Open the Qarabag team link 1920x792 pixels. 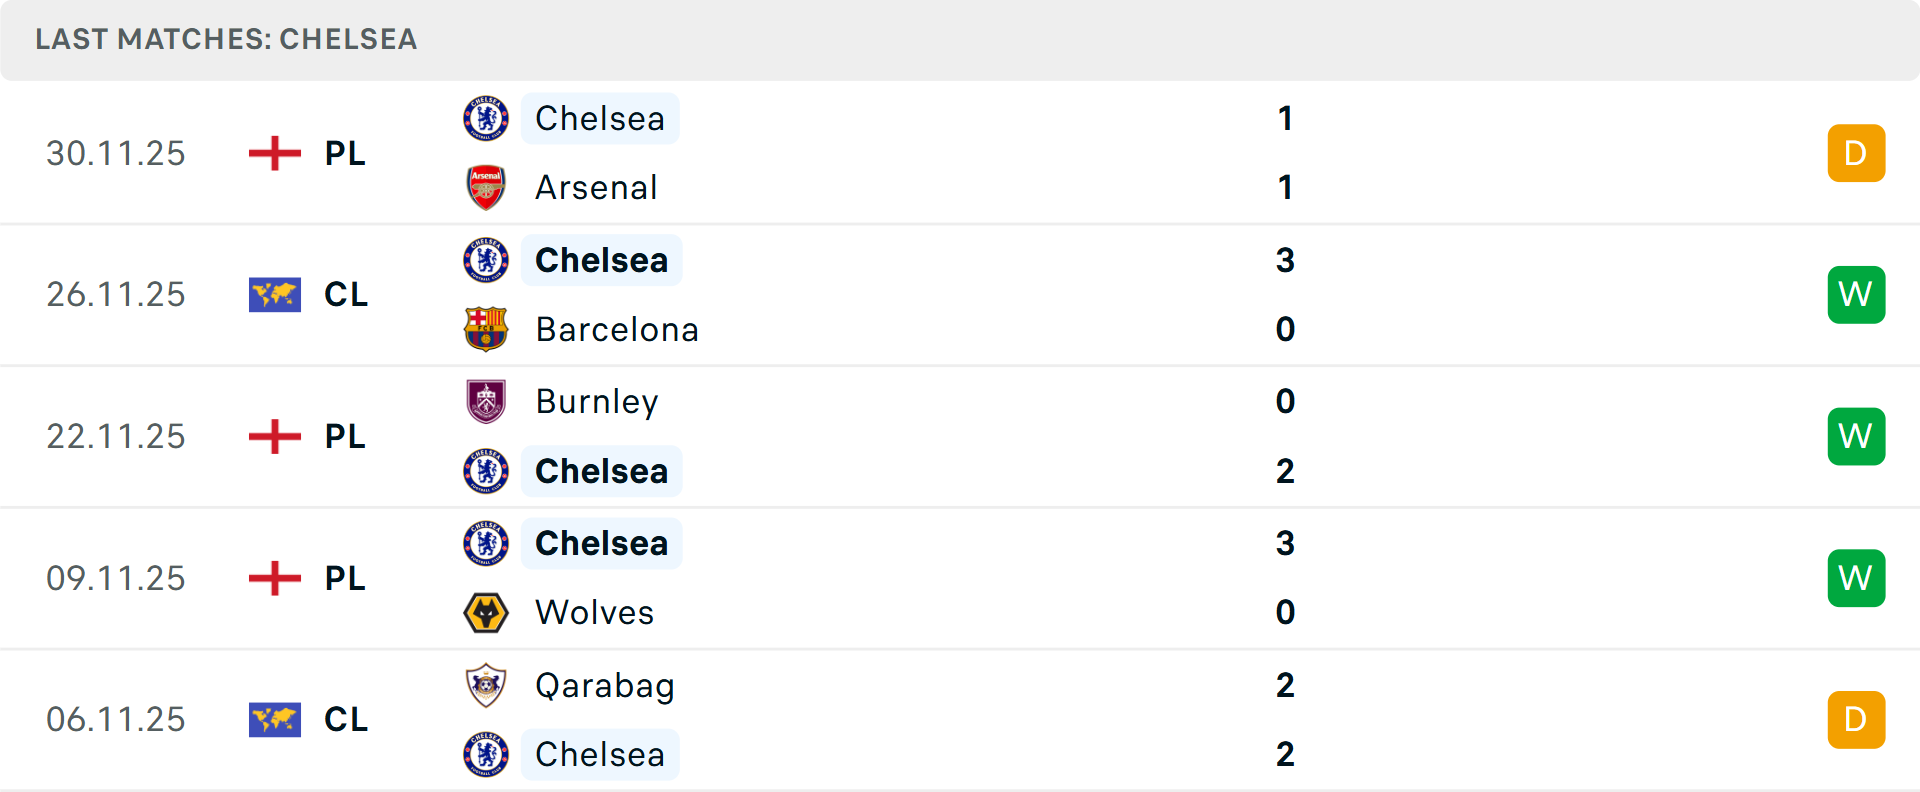tap(605, 686)
